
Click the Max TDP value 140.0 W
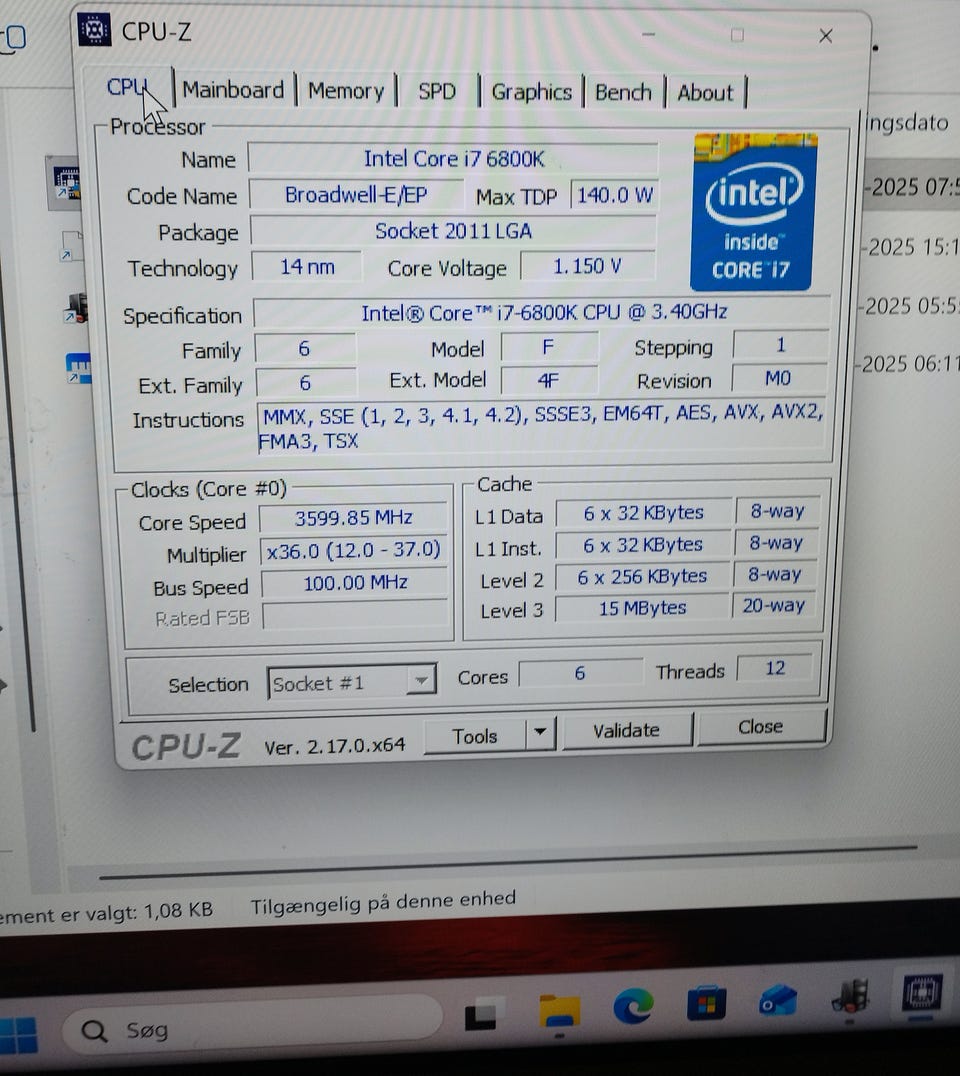[614, 195]
